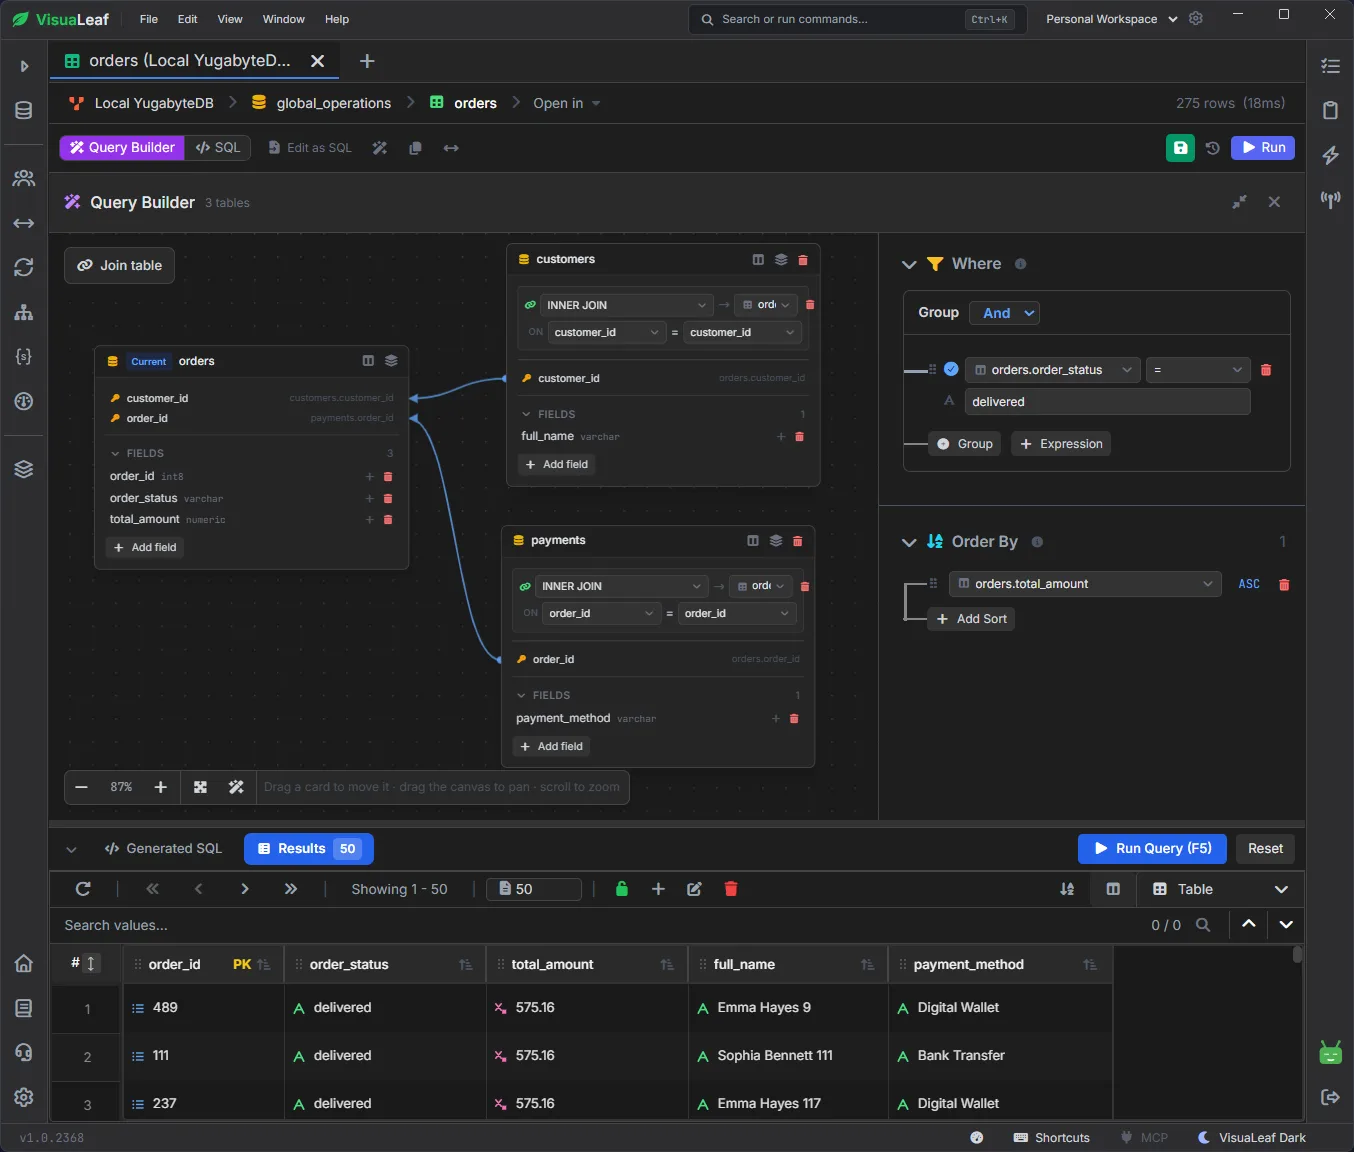Image resolution: width=1354 pixels, height=1152 pixels.
Task: Collapse the Query Builder panel icon
Action: [x=1239, y=202]
